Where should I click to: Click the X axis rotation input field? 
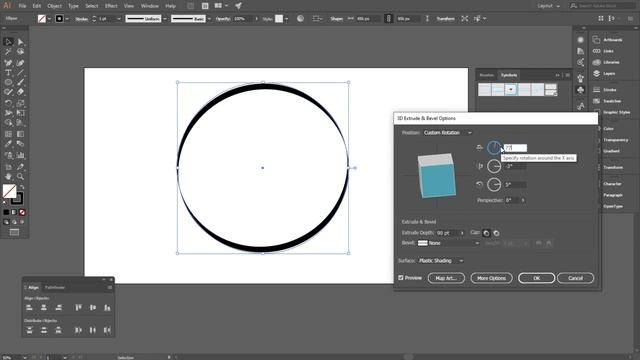pos(515,148)
